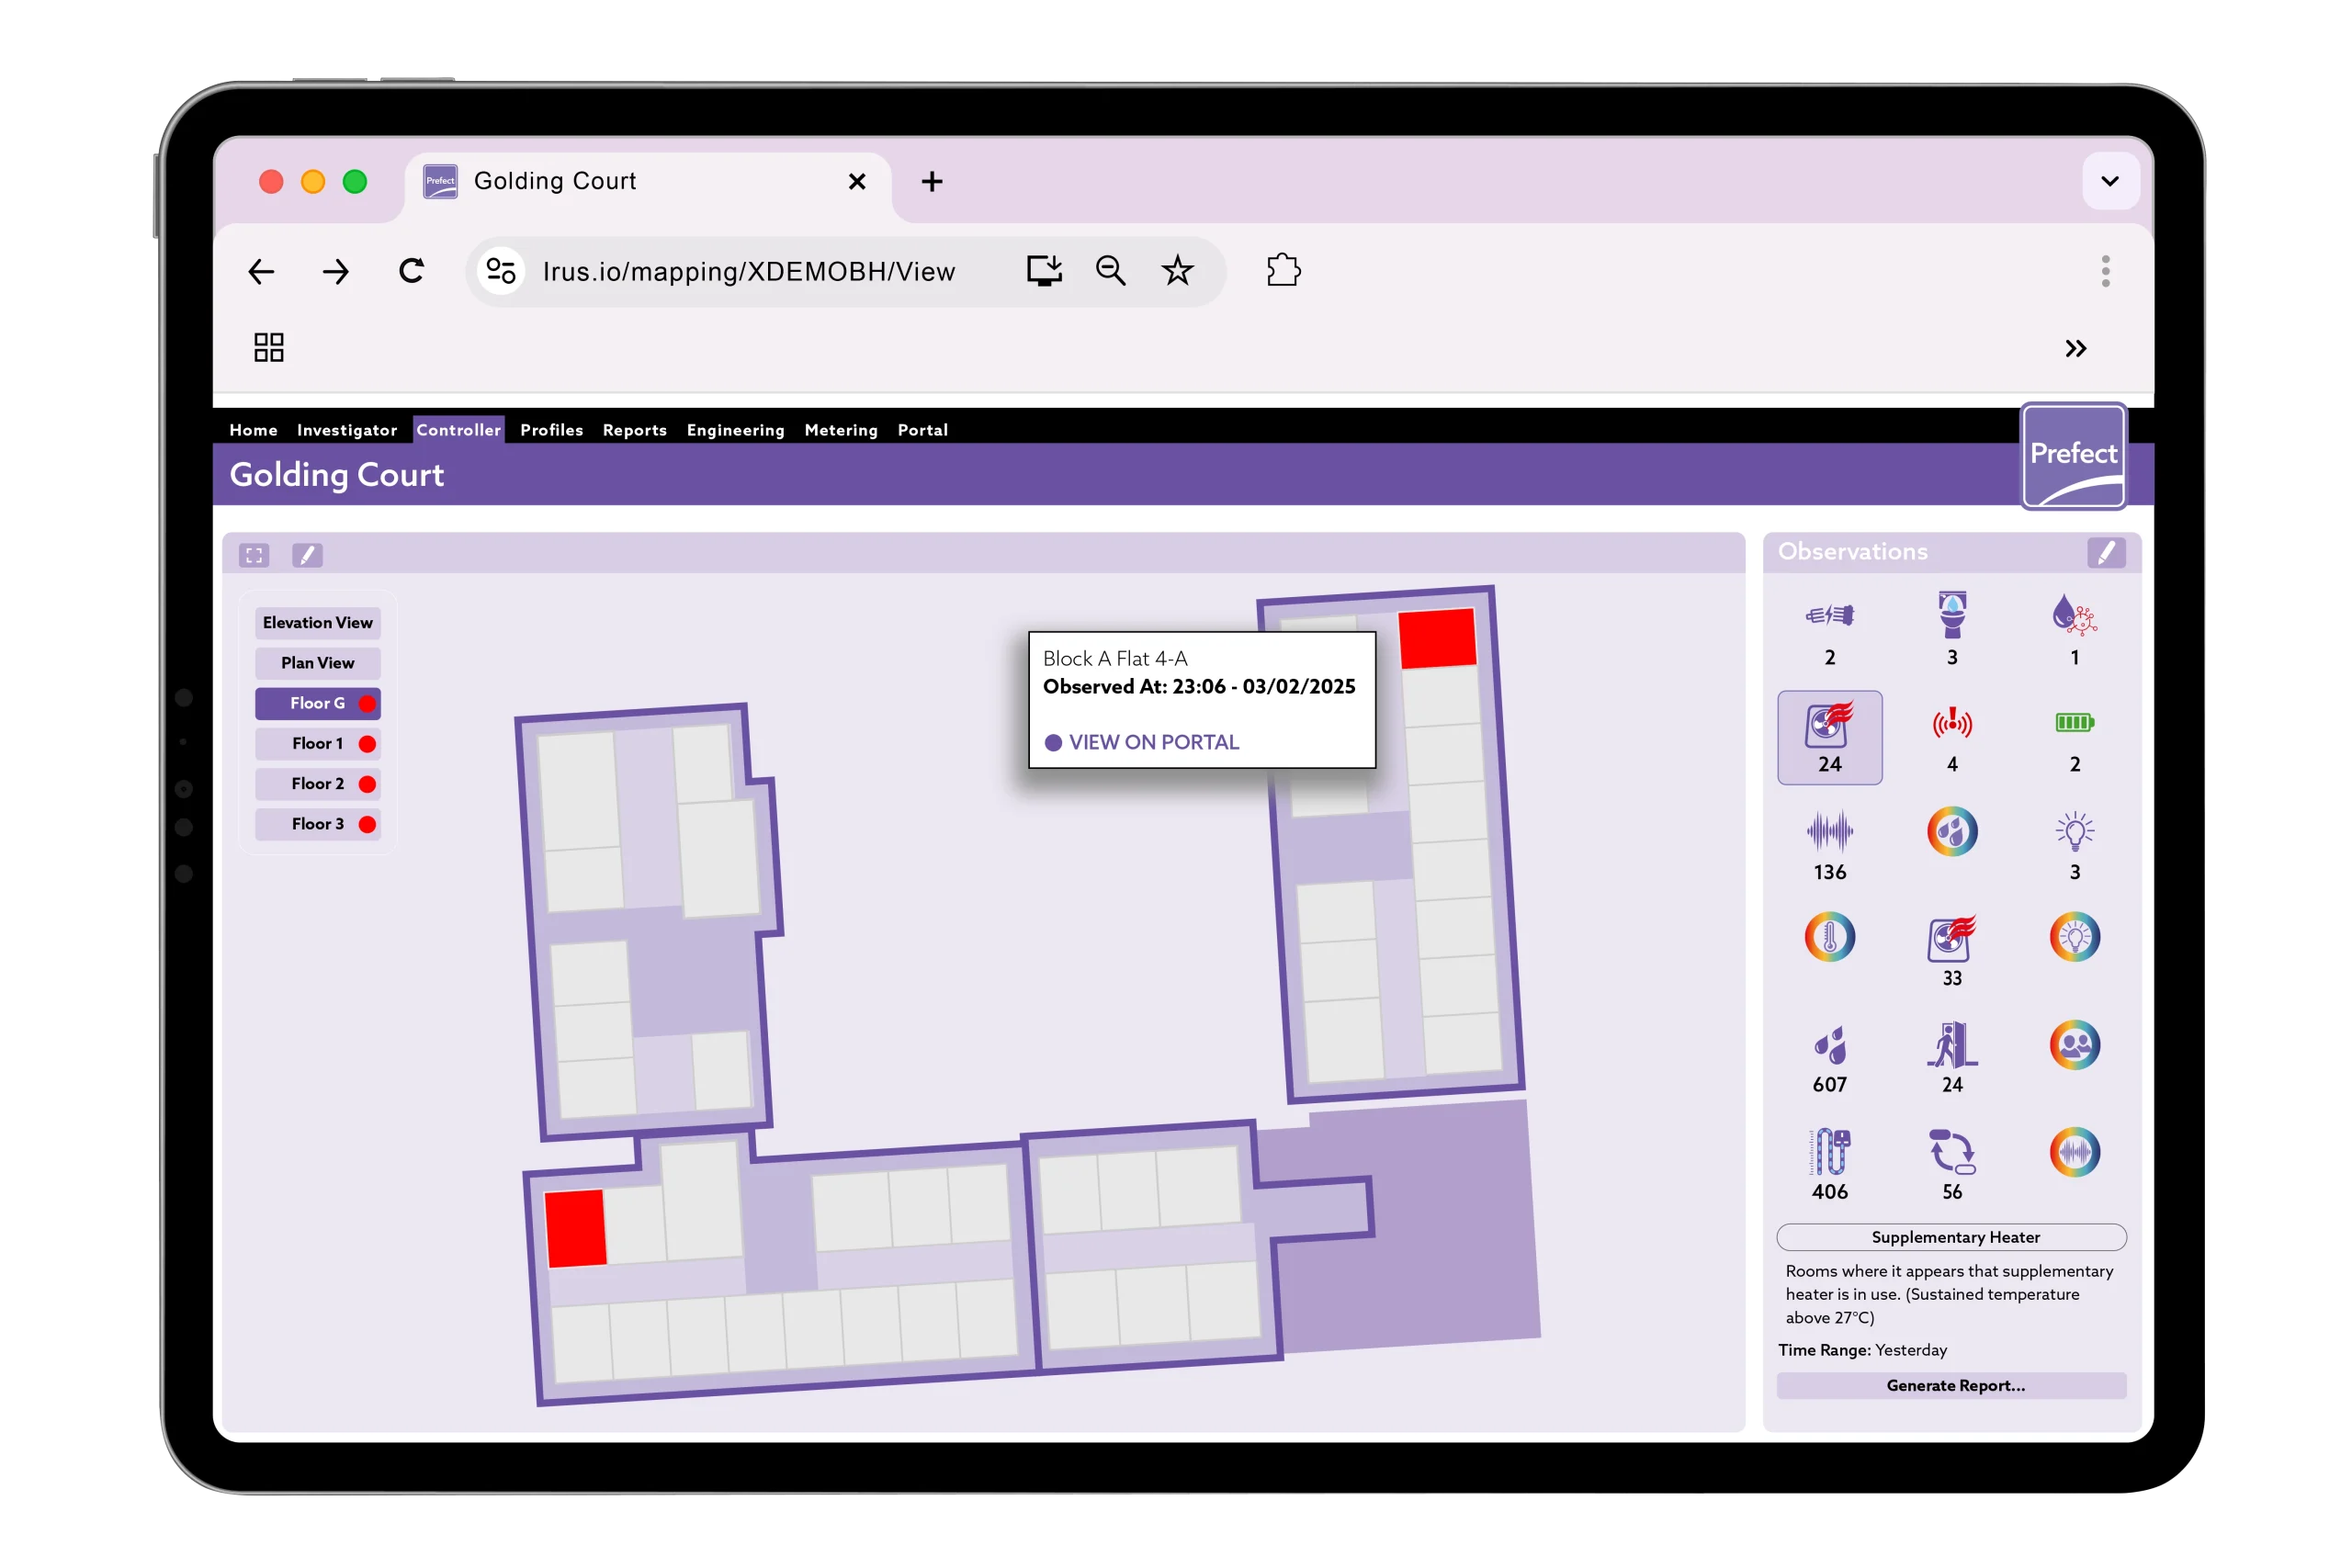
Task: Click the Generate Report button
Action: point(1954,1385)
